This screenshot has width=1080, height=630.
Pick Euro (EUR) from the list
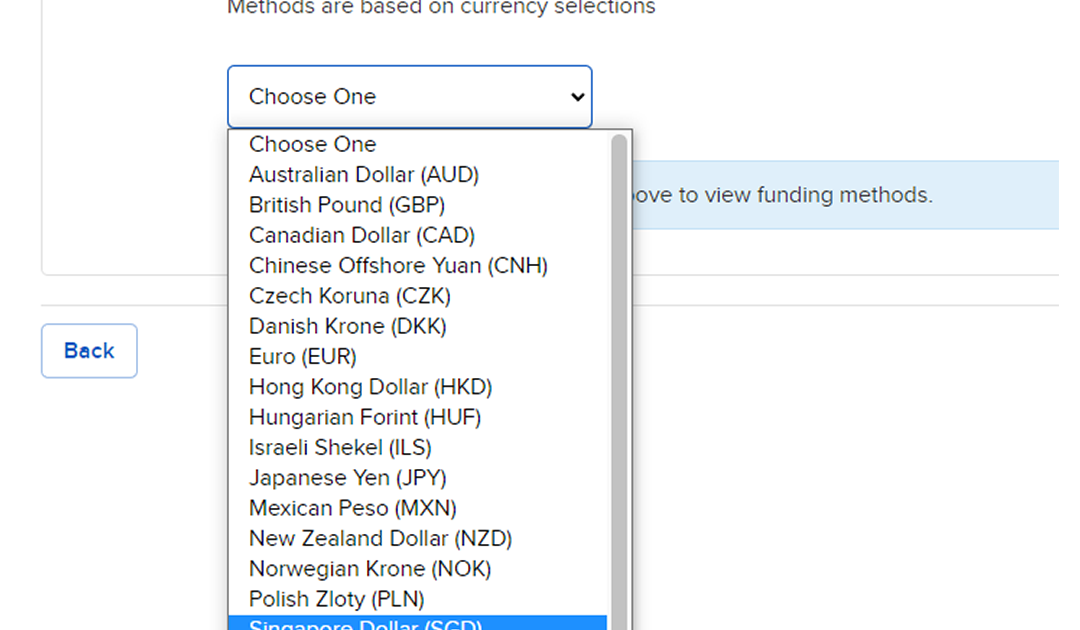click(x=303, y=356)
